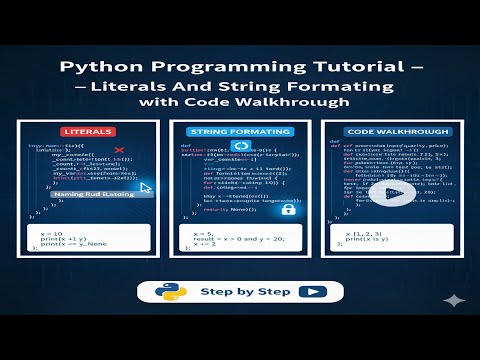The image size is (480, 360).
Task: Click the Python Programming Tutorial title
Action: pos(241,67)
